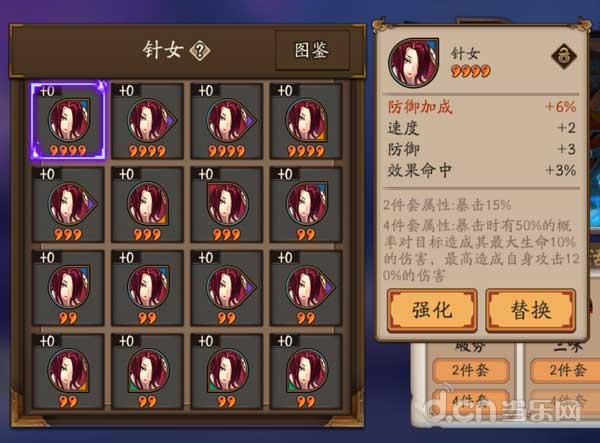Screen dimensions: 600x443
Task: Select the first two-star soul in row three
Action: pyautogui.click(x=68, y=288)
